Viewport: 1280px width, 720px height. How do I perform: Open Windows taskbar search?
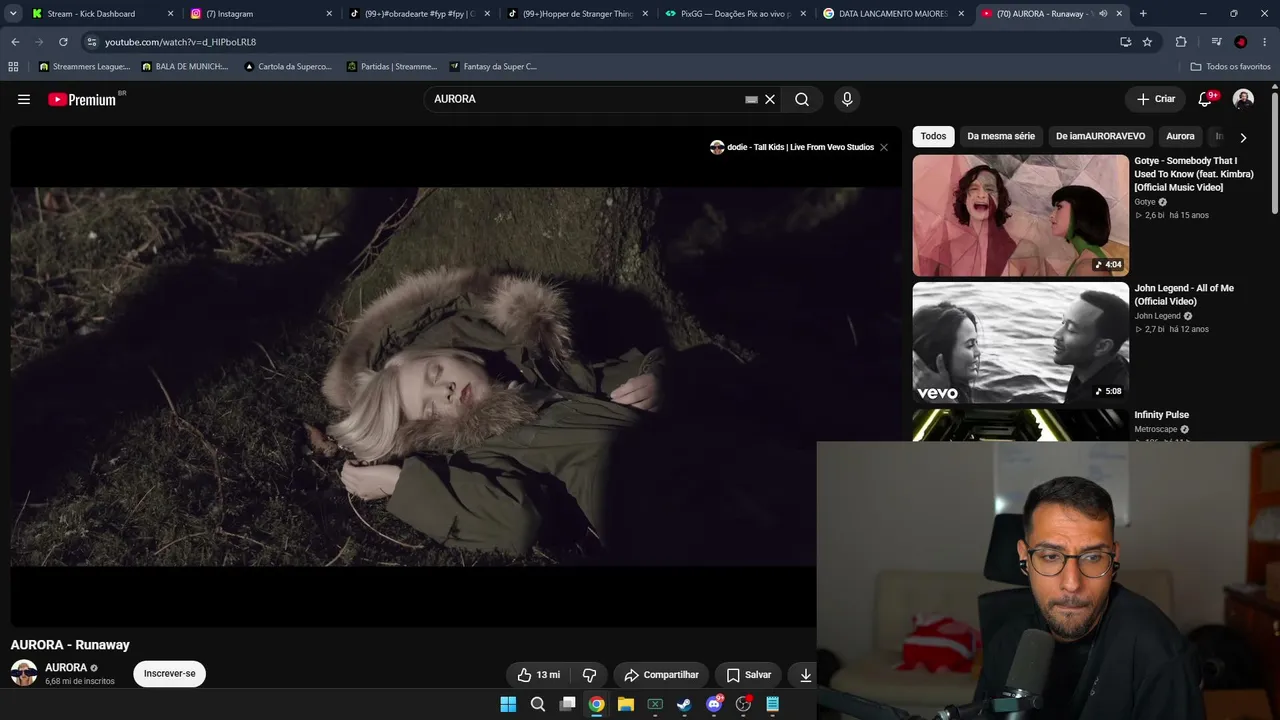click(538, 704)
